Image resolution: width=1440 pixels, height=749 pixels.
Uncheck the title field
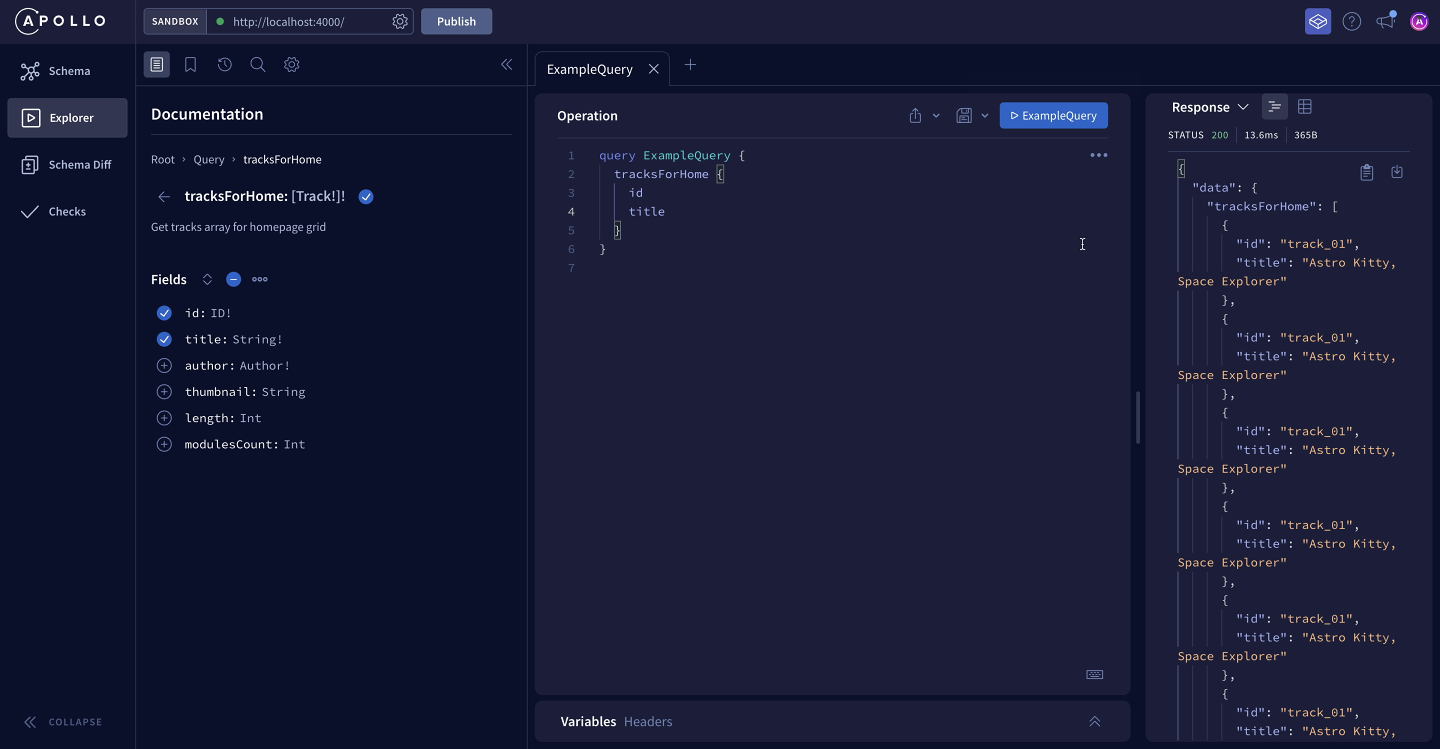(164, 339)
